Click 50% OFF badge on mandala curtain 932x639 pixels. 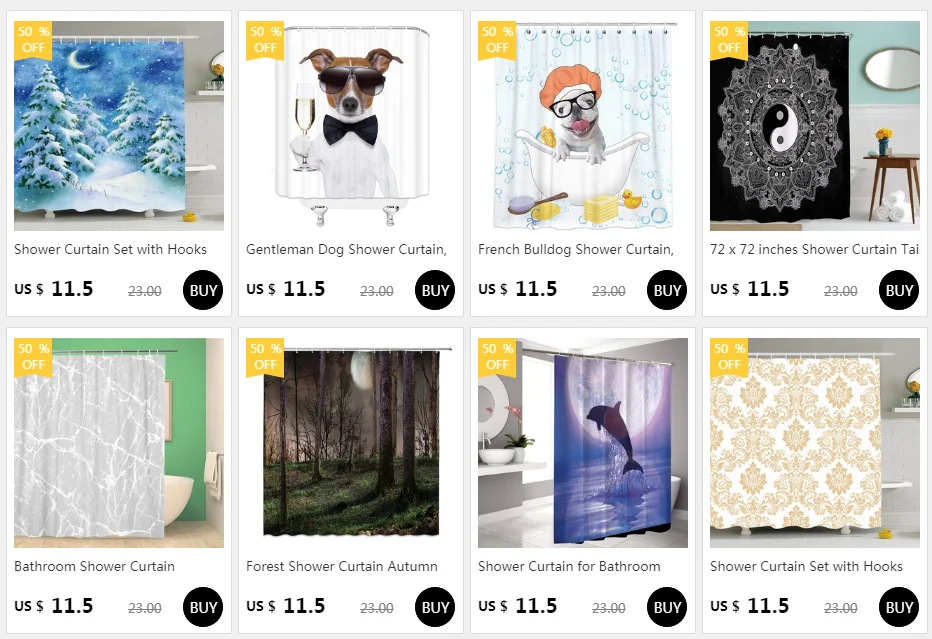click(x=729, y=40)
